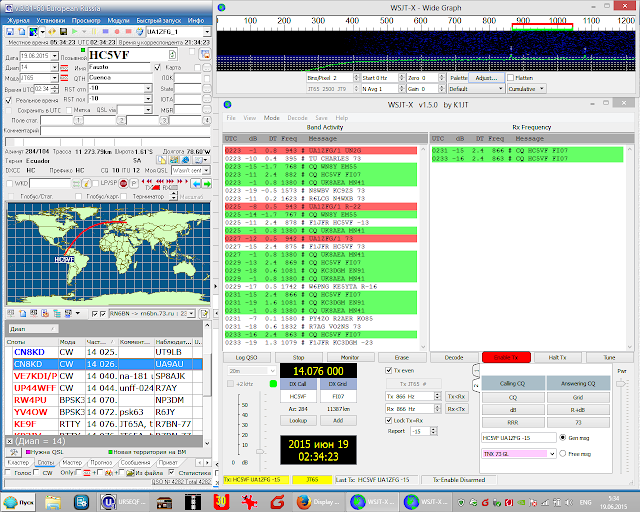Open the file explorer folder on taskbar
Viewport: 640px width, 512px height.
click(53, 502)
